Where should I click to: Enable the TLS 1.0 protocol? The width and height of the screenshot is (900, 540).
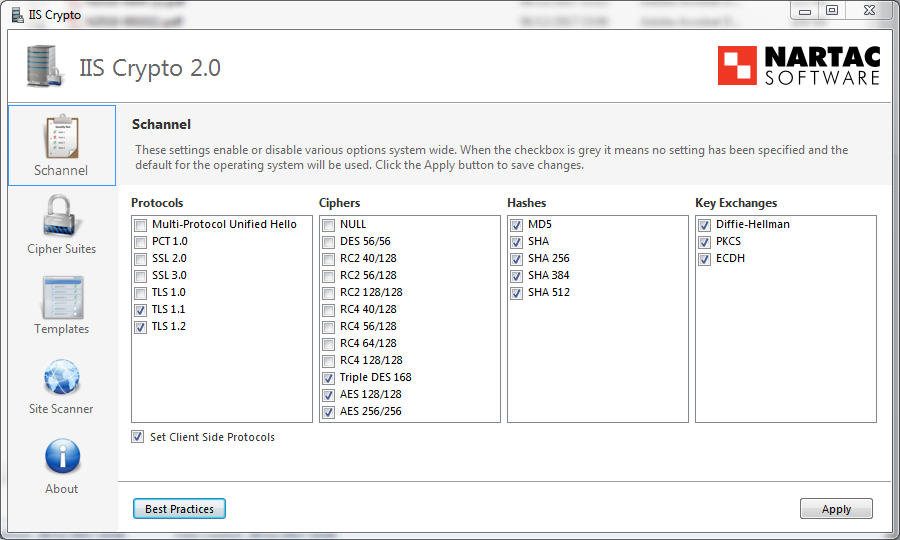click(x=141, y=293)
